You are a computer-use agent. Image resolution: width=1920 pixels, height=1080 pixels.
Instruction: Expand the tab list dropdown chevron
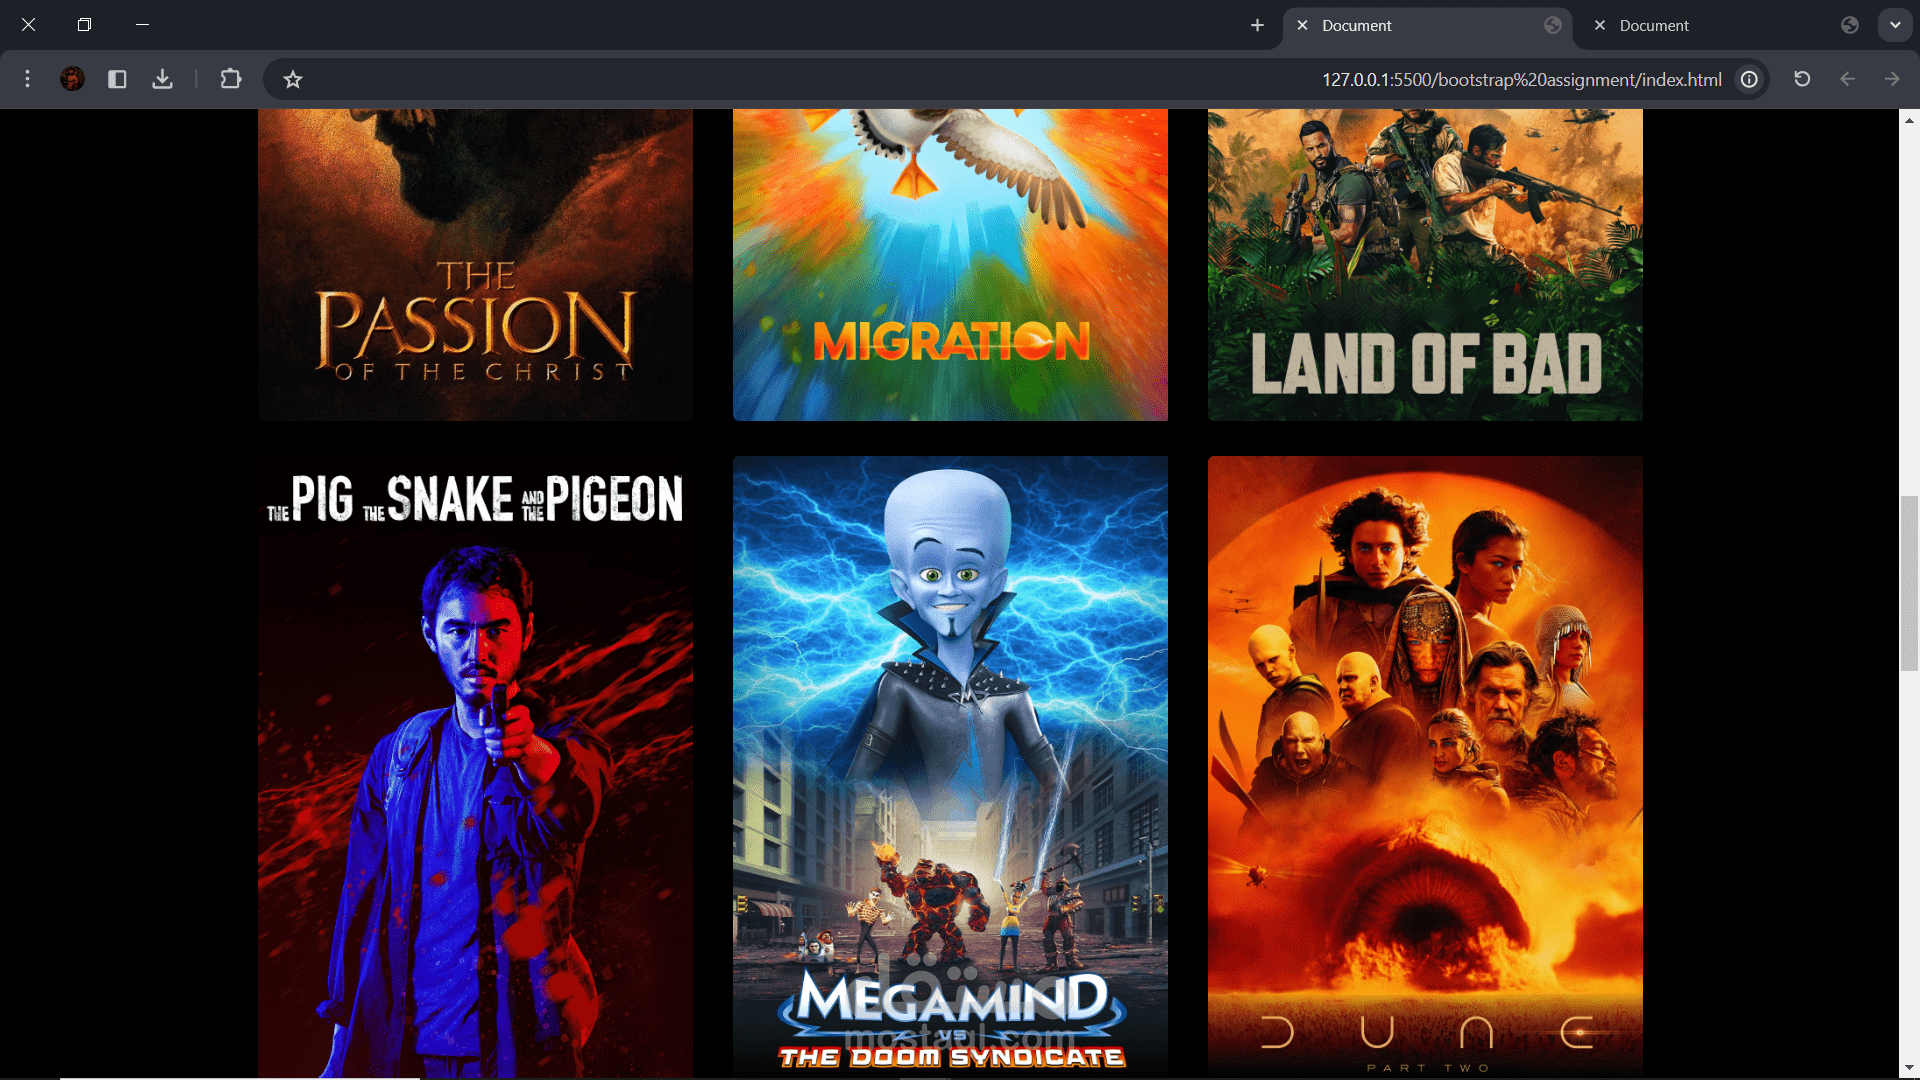point(1895,25)
